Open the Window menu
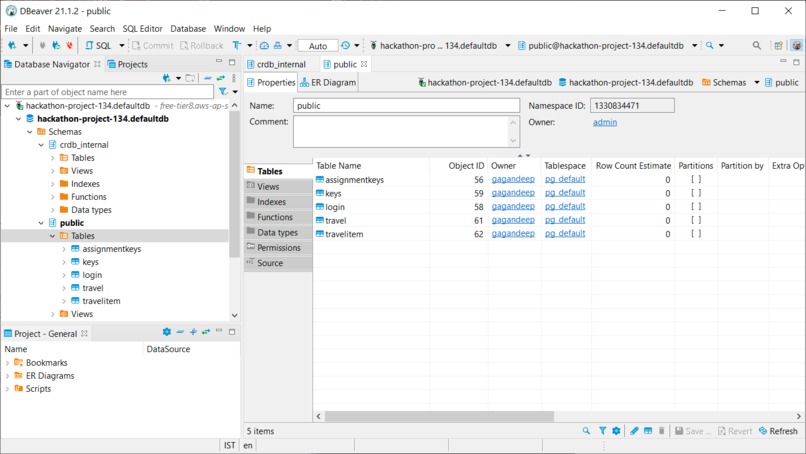The width and height of the screenshot is (806, 454). pyautogui.click(x=229, y=29)
